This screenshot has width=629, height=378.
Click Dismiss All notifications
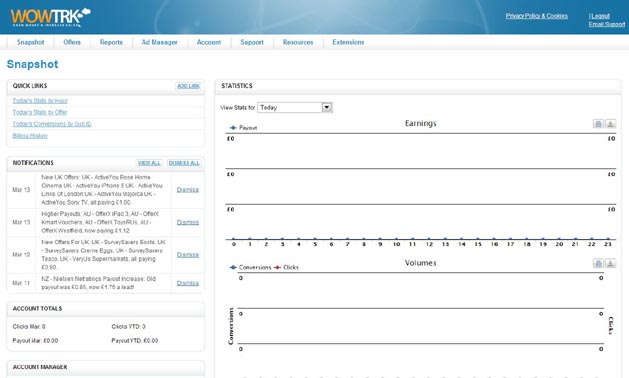[184, 163]
